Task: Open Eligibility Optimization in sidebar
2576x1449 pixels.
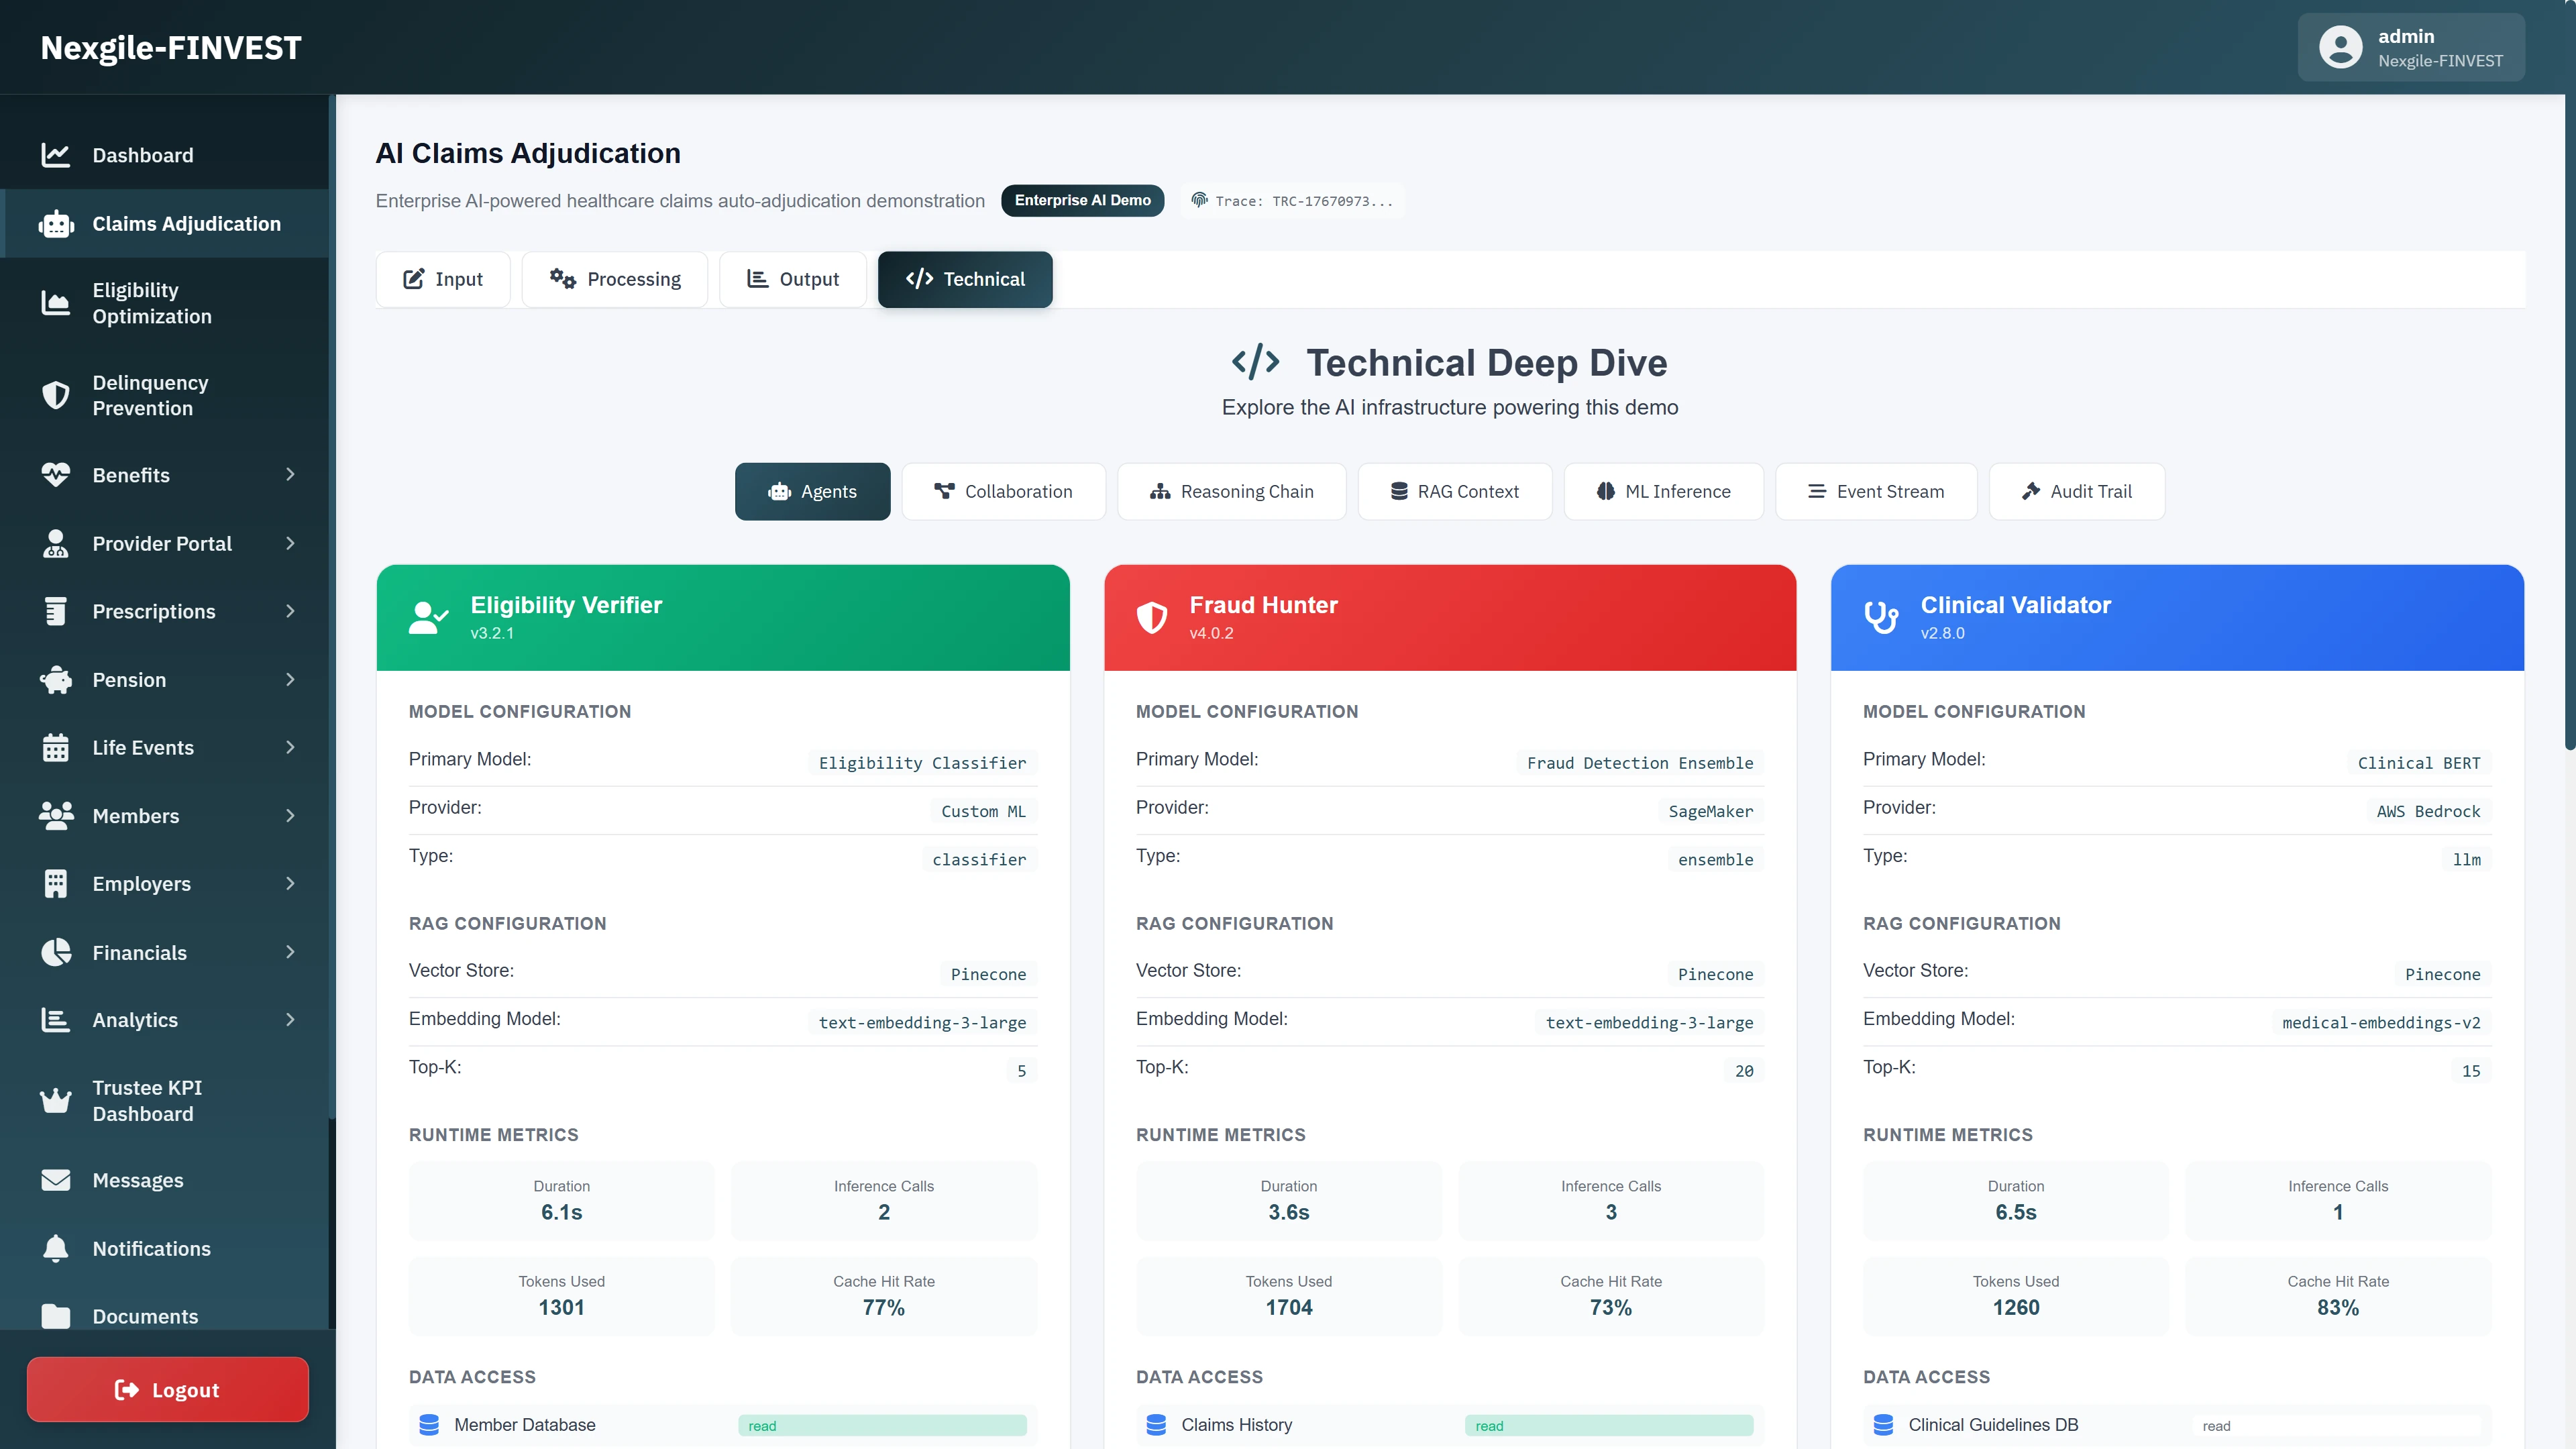Action: pos(165,303)
